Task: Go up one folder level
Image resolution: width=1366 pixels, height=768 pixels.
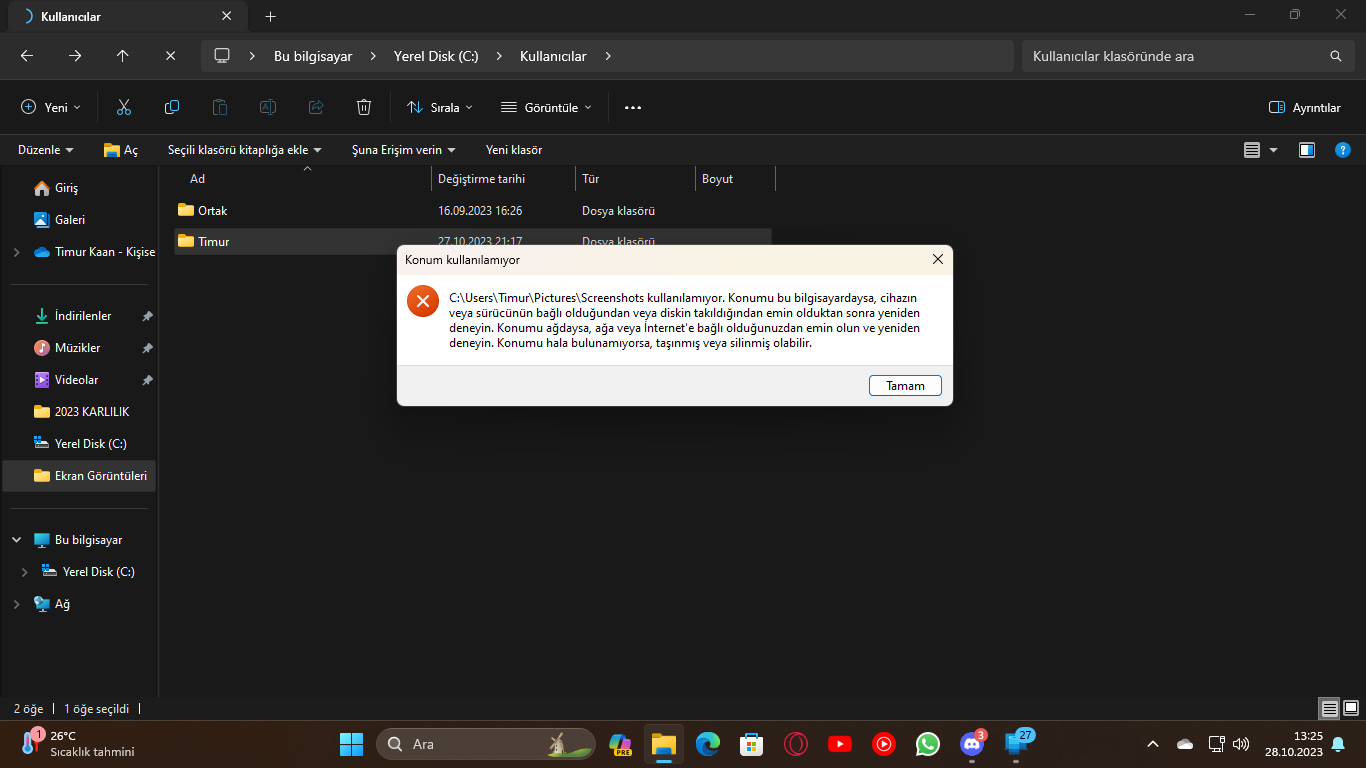Action: click(x=123, y=56)
